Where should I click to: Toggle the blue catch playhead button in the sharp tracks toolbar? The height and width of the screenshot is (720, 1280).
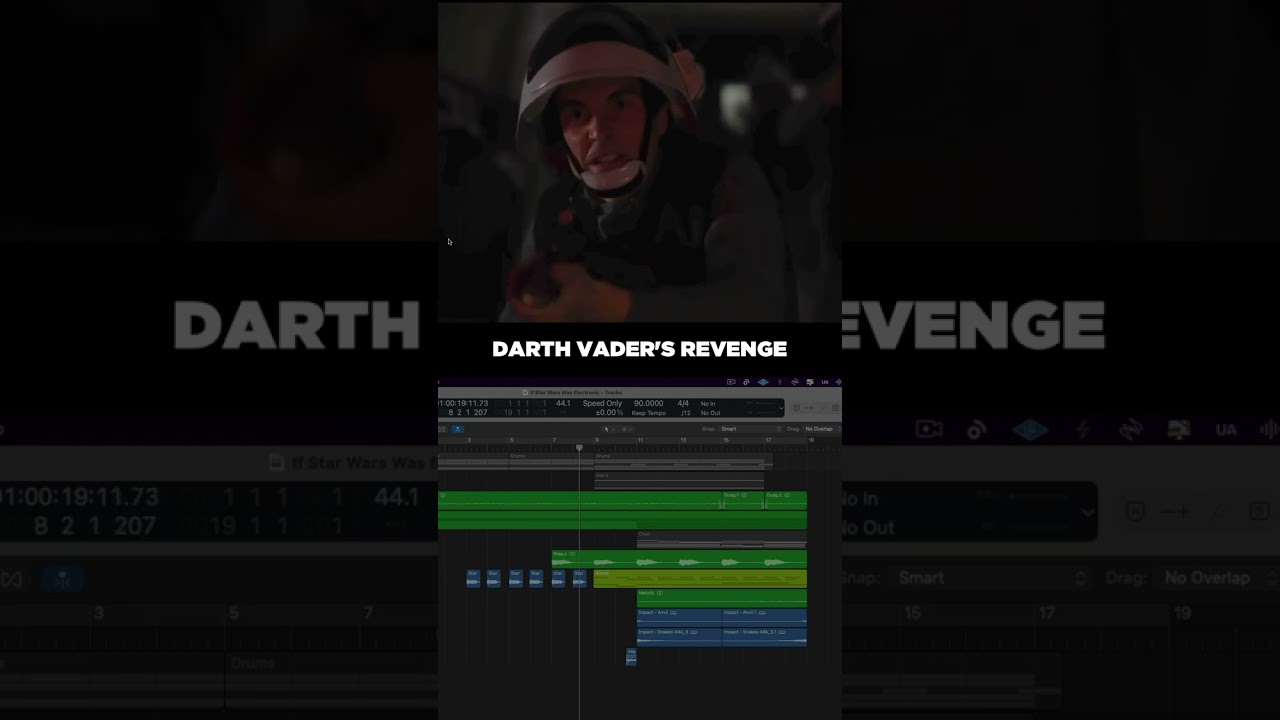[458, 429]
